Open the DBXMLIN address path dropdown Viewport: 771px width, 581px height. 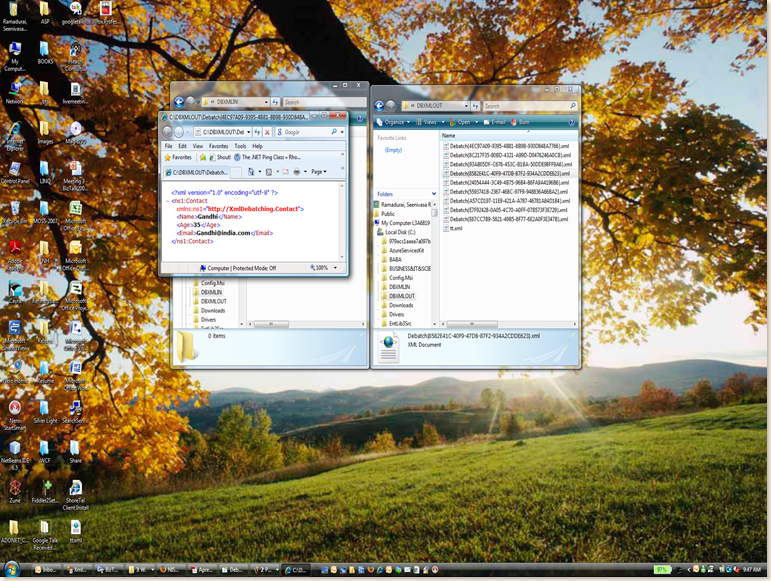click(x=266, y=102)
